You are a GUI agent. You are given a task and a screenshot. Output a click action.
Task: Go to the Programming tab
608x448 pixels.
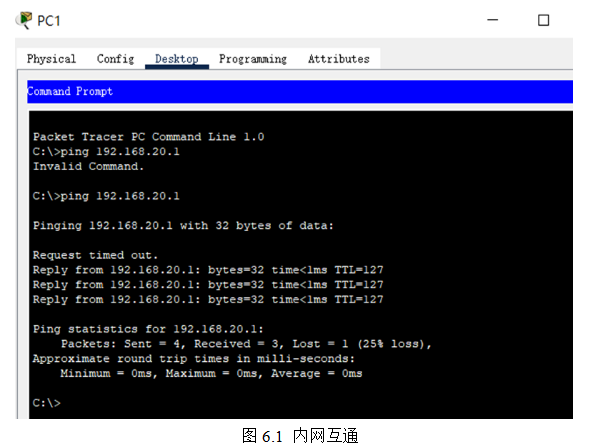pyautogui.click(x=253, y=59)
